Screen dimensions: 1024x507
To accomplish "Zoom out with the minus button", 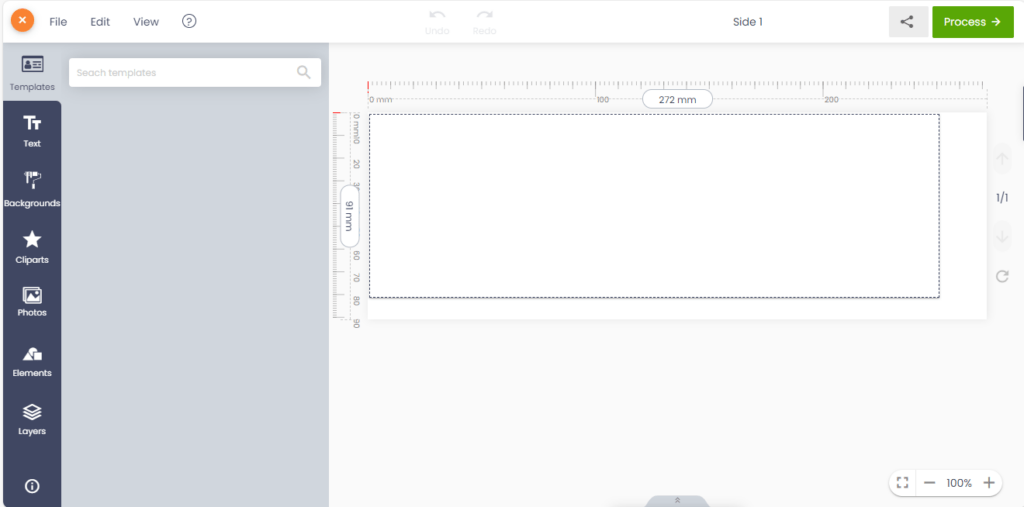I will pos(929,483).
